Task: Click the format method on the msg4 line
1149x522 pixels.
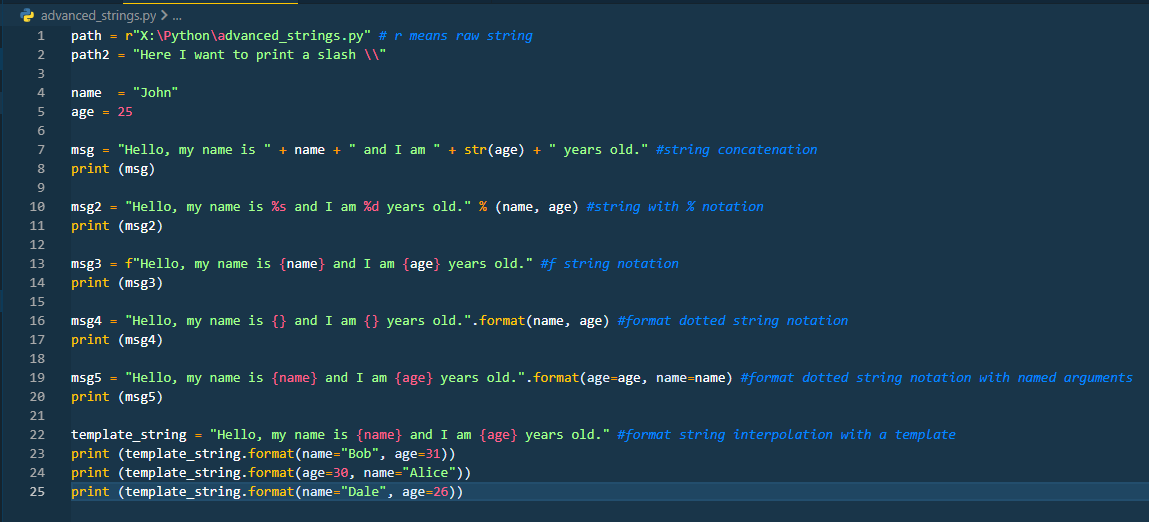Action: (503, 321)
